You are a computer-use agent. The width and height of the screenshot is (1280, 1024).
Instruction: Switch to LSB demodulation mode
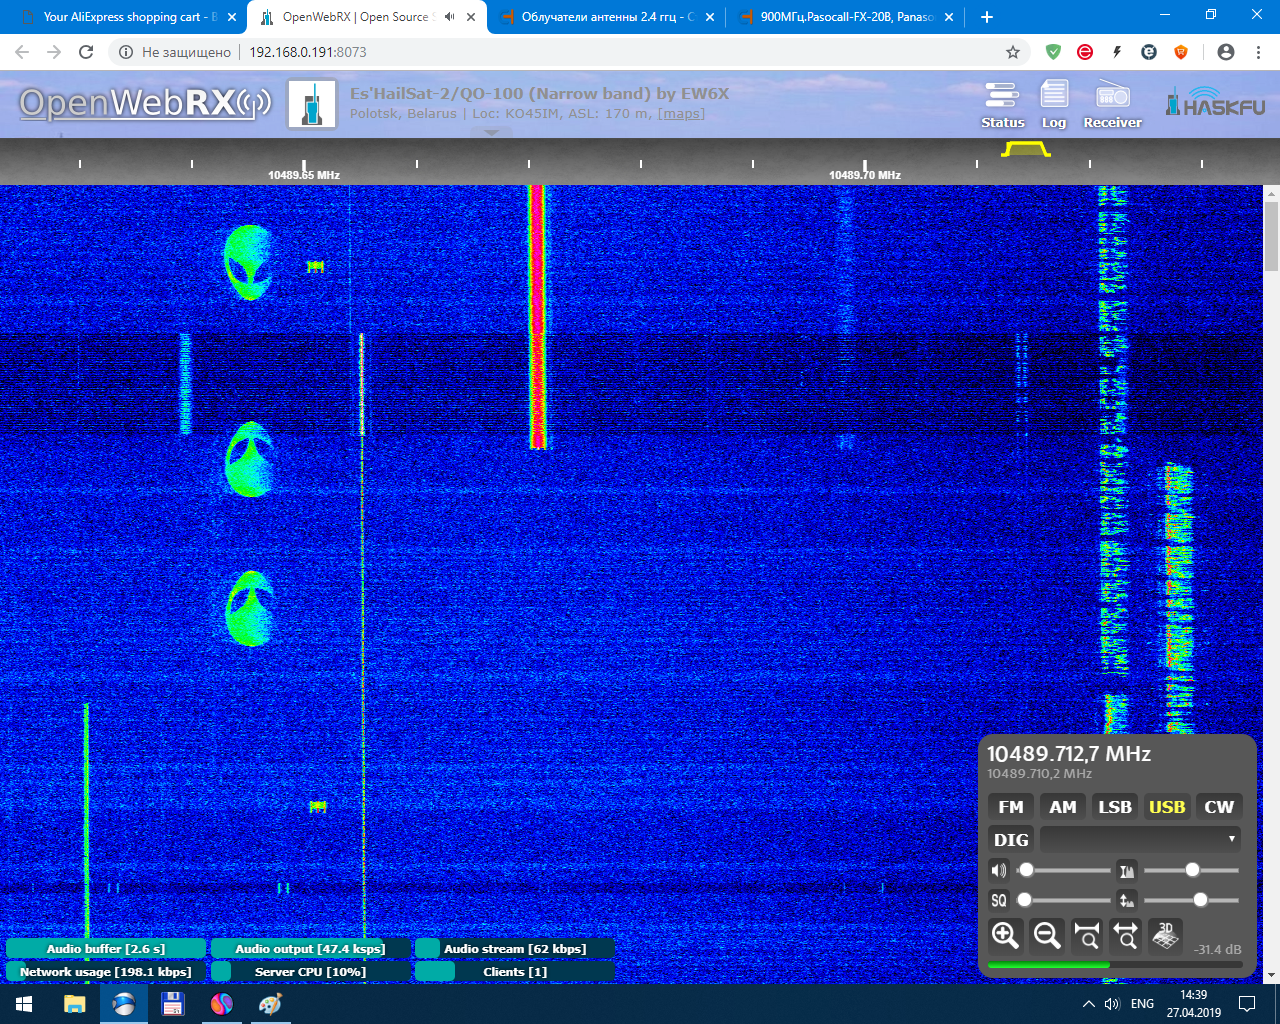pyautogui.click(x=1115, y=807)
